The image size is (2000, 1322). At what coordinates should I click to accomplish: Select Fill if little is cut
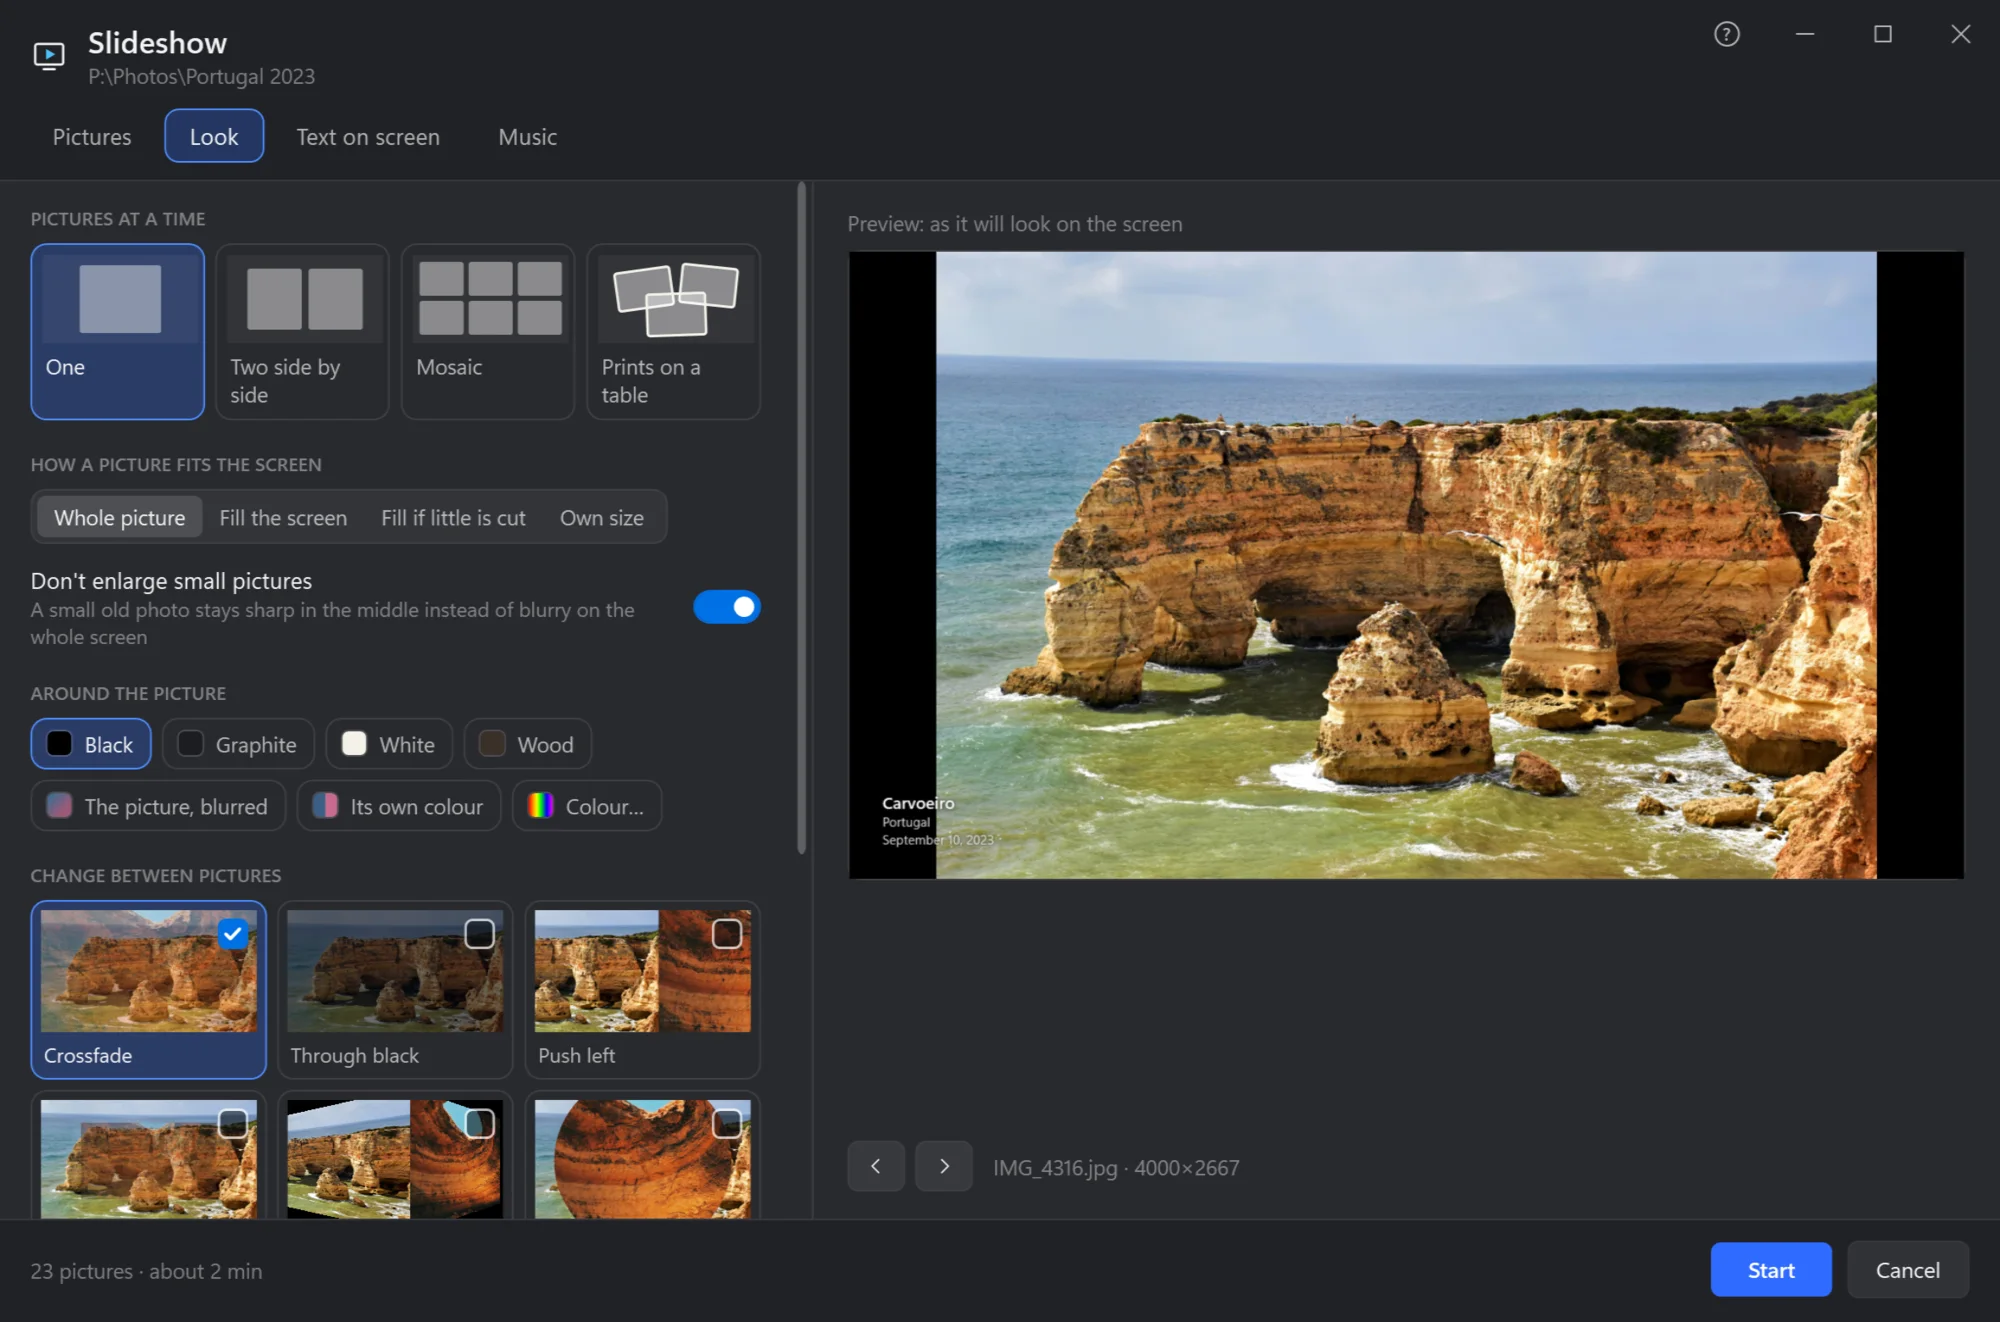453,517
